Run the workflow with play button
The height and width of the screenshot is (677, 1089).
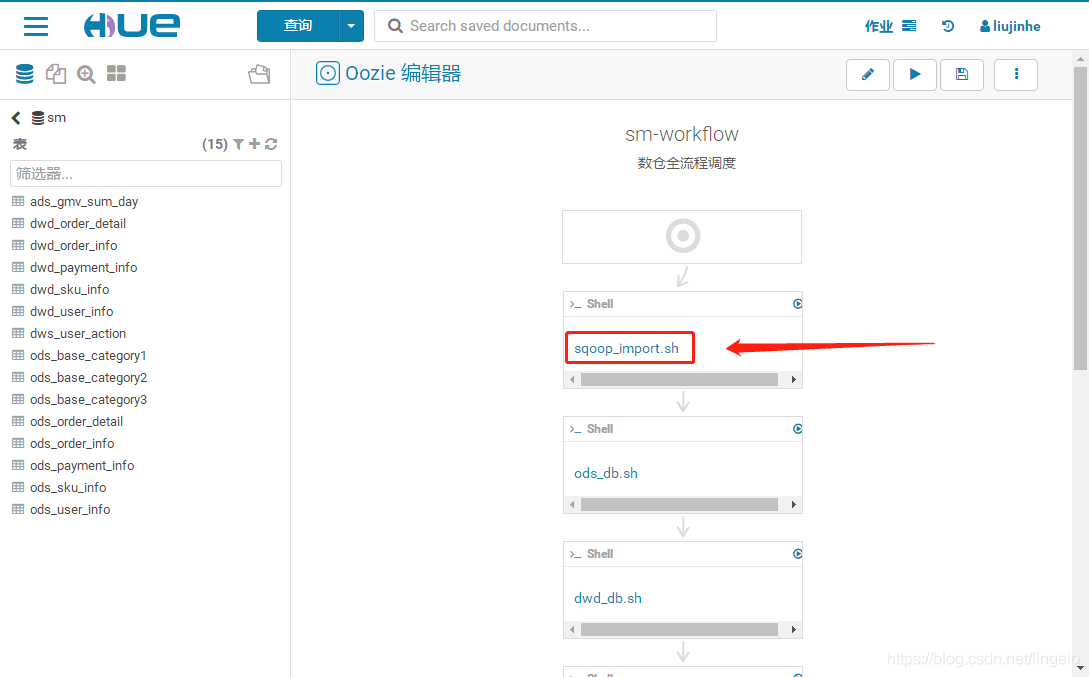click(x=915, y=74)
